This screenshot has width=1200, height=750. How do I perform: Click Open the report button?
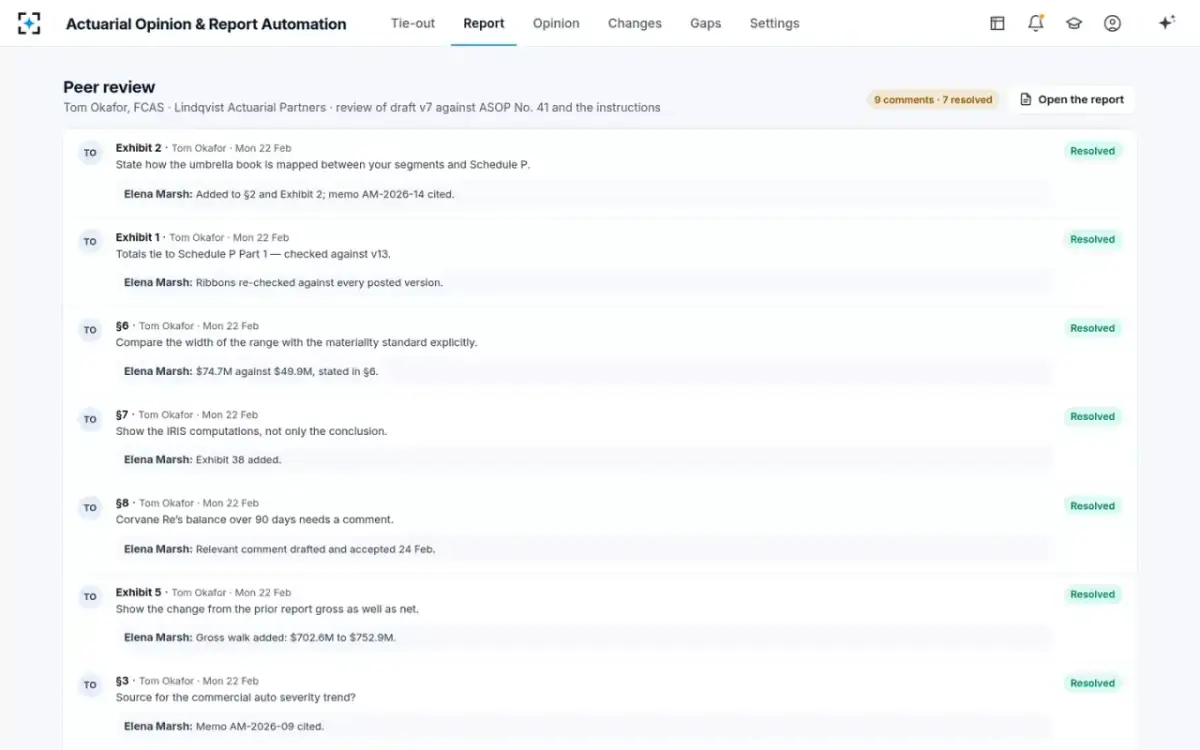pos(1072,99)
